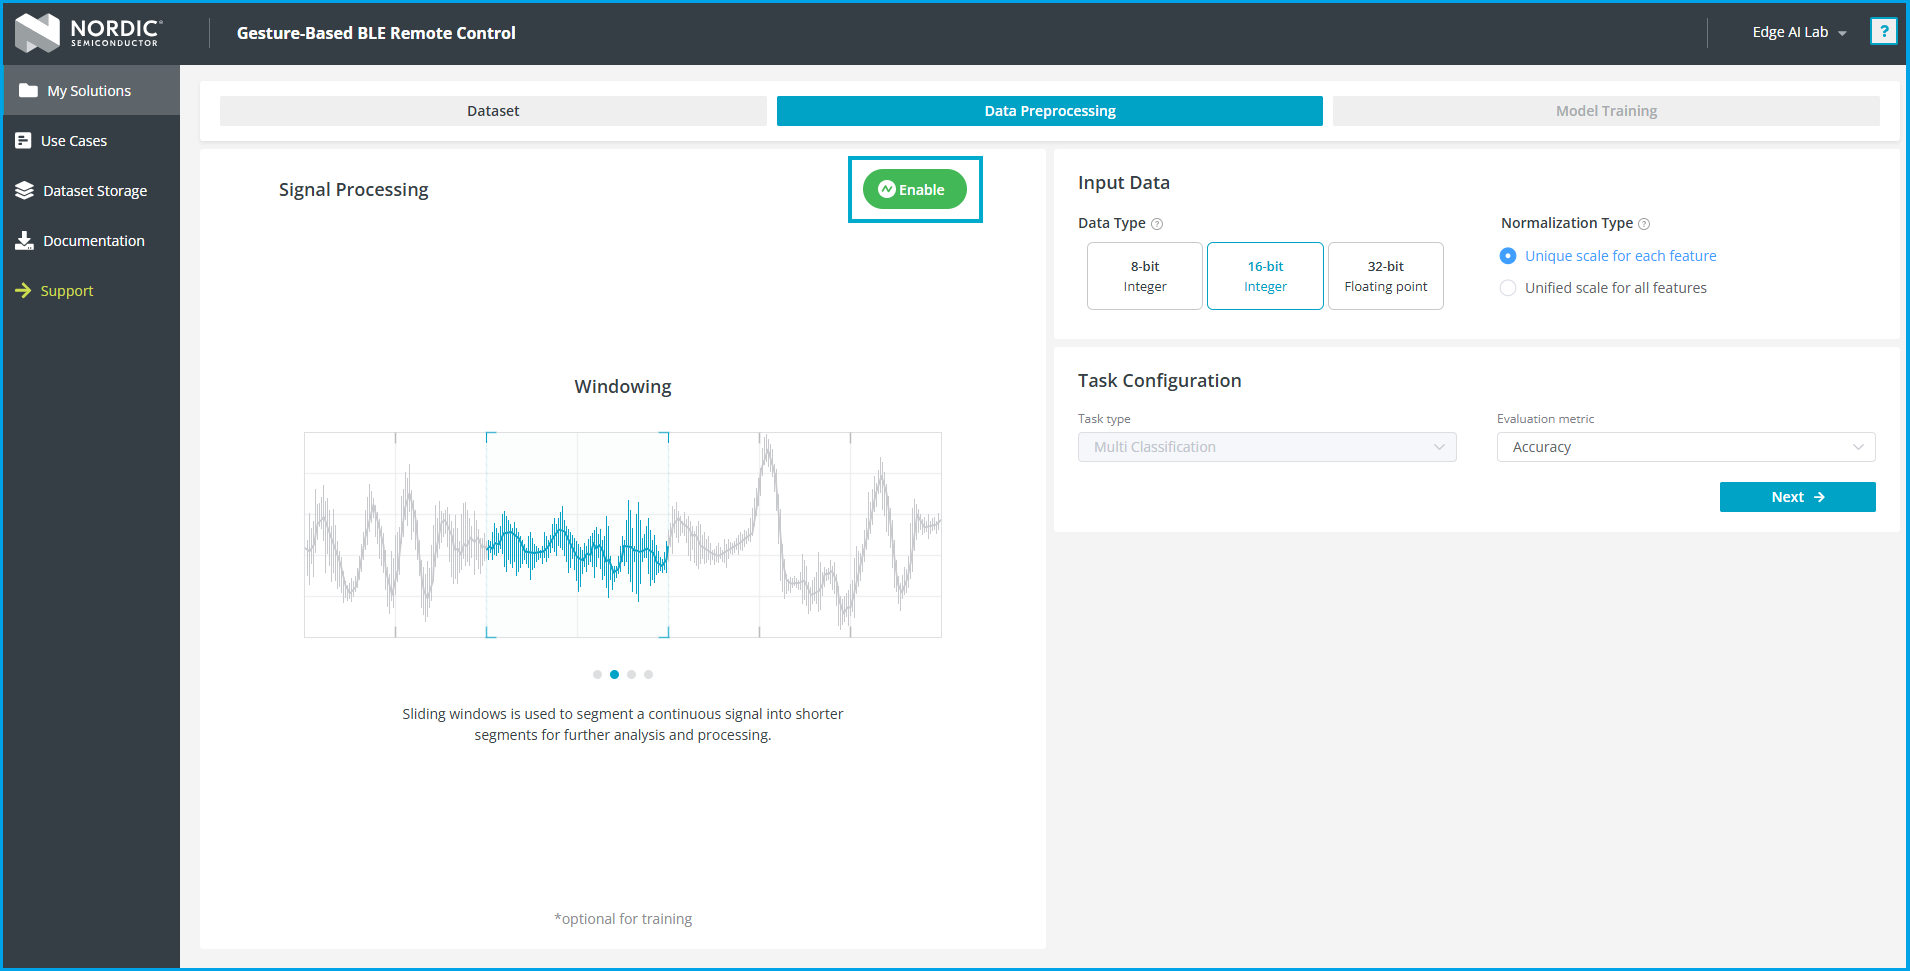Click the optional for training note
Viewport: 1910px width, 971px height.
click(623, 919)
